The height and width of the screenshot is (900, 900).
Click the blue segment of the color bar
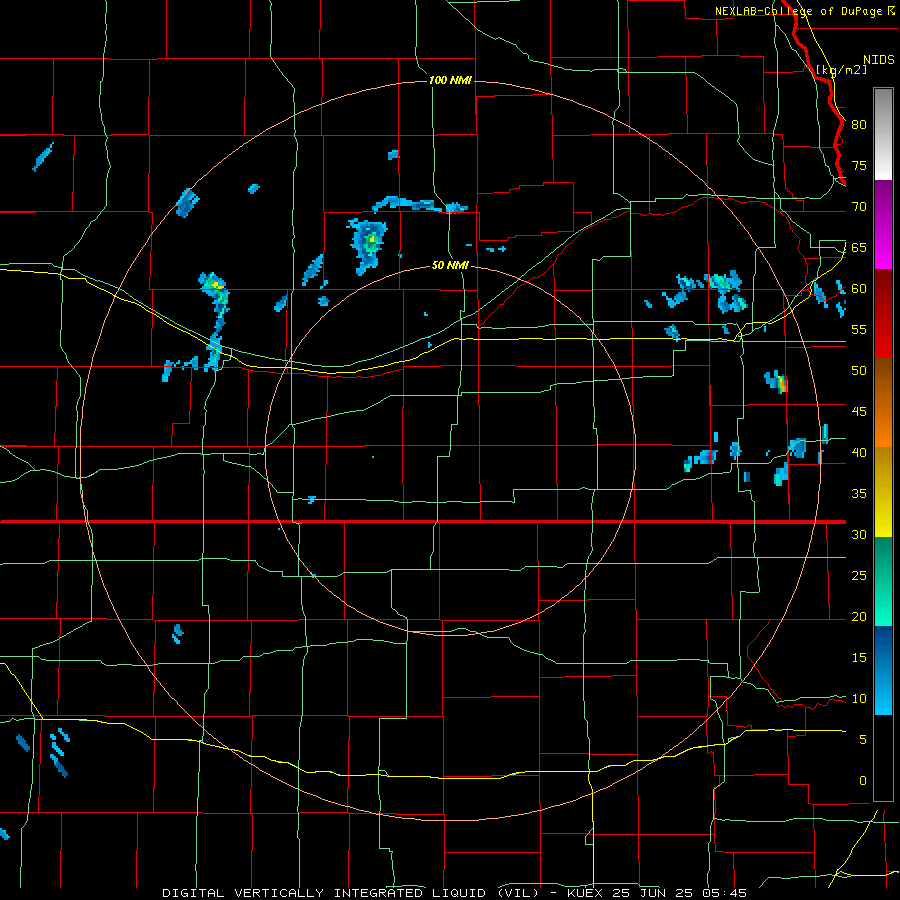[x=883, y=670]
